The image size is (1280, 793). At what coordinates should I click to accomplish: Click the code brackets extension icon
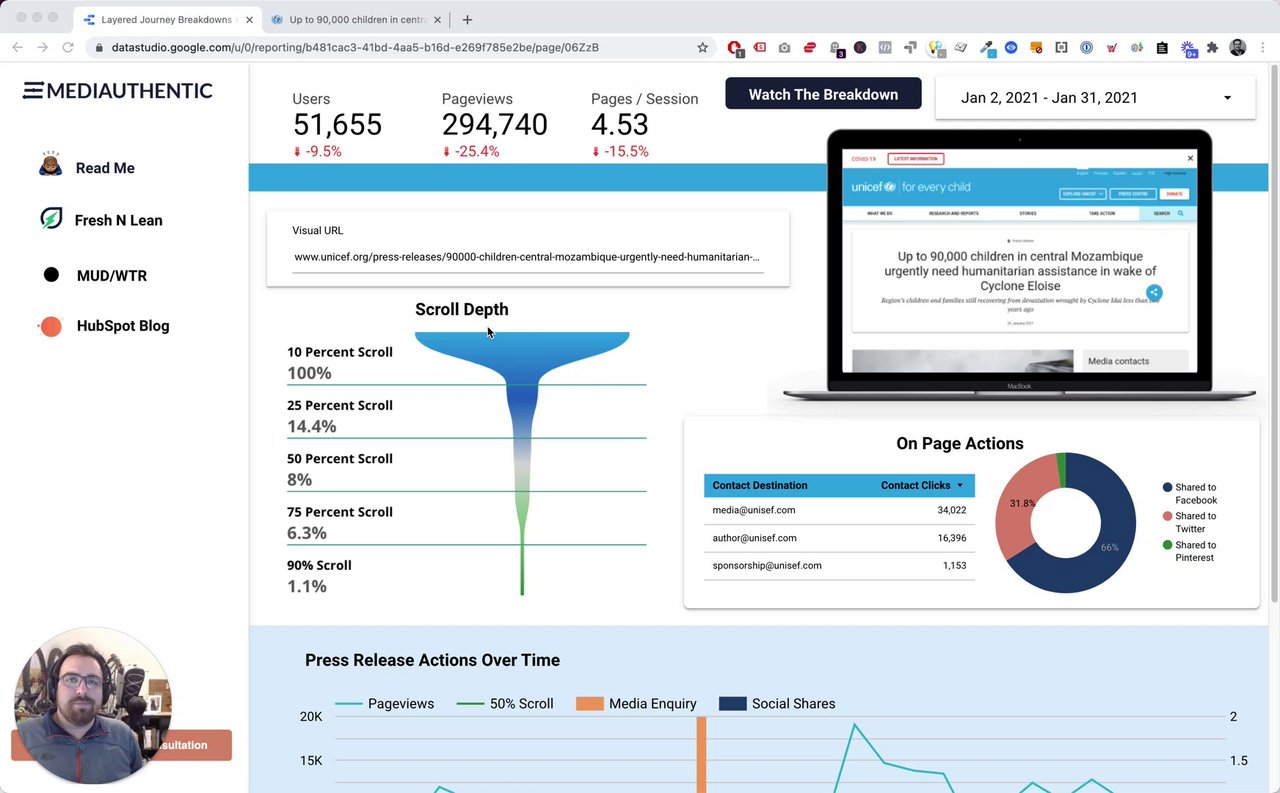pos(885,47)
